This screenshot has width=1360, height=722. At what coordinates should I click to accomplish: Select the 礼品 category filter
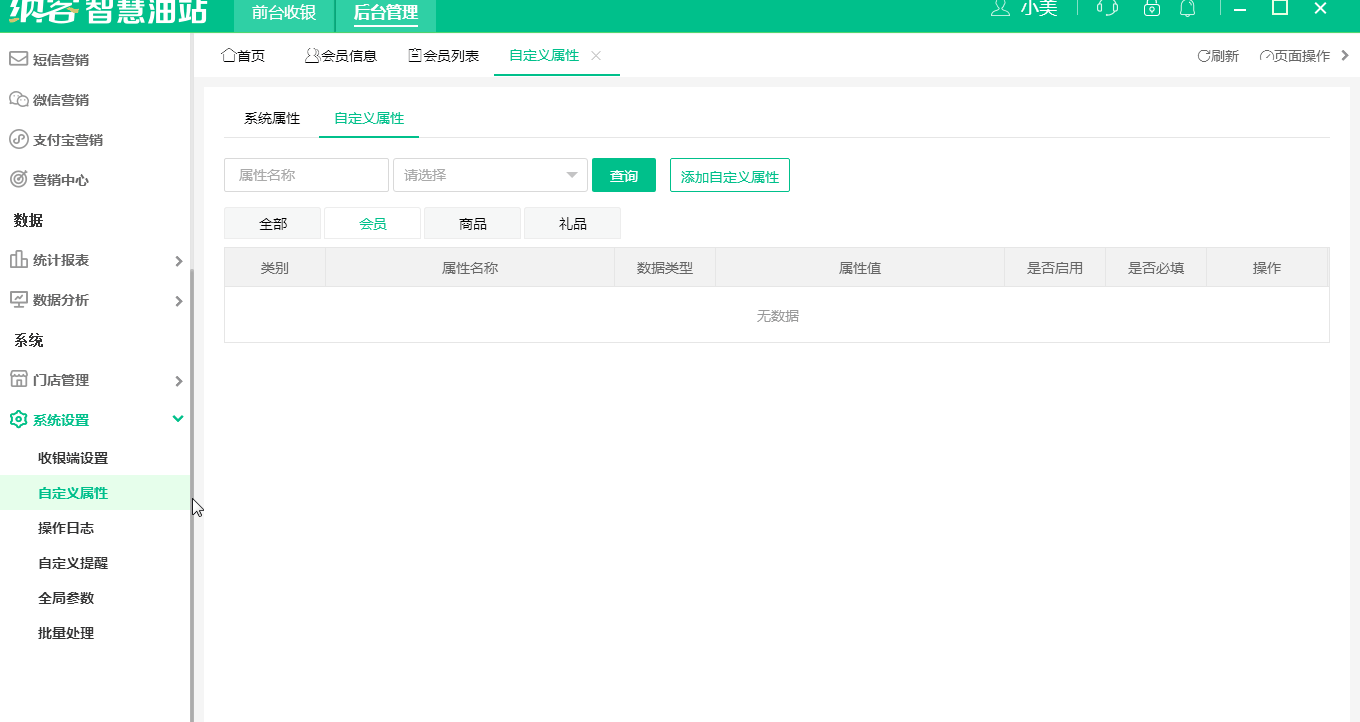click(572, 223)
